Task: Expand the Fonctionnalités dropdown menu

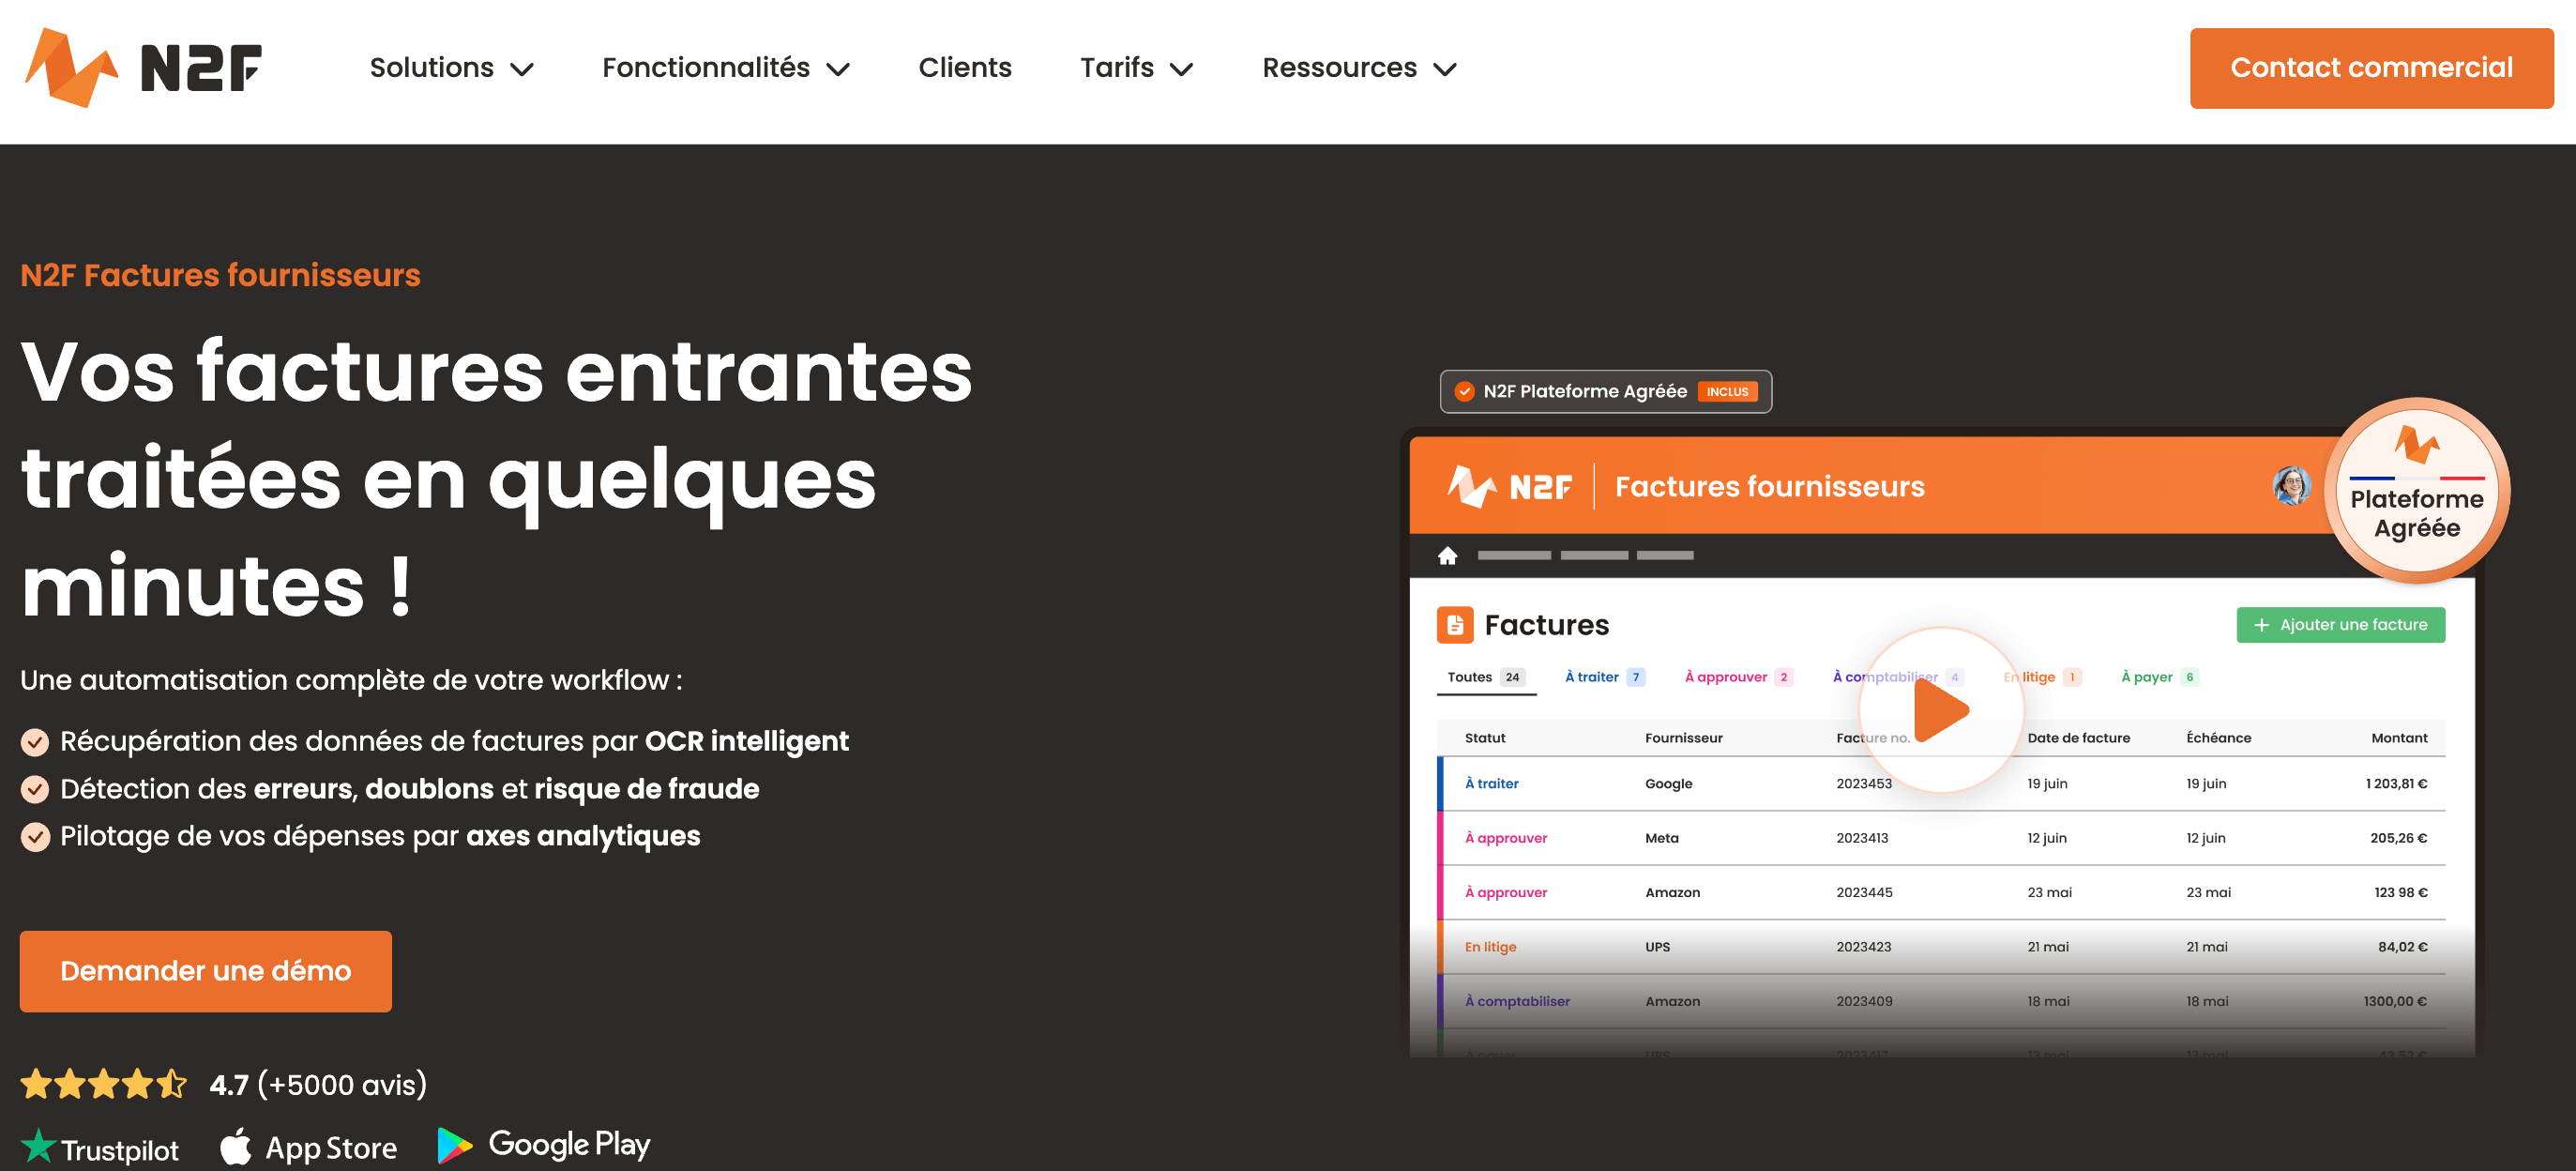Action: coord(726,68)
